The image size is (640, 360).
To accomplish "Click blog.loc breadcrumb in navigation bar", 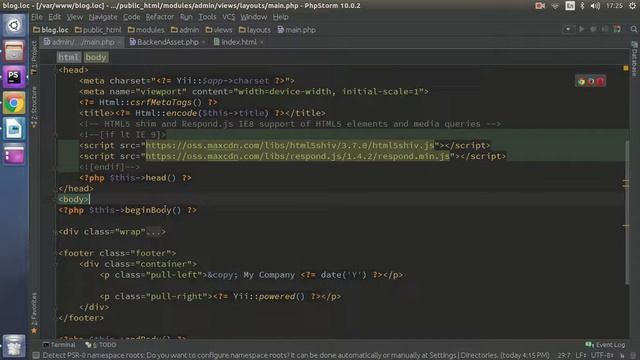I will tap(51, 30).
